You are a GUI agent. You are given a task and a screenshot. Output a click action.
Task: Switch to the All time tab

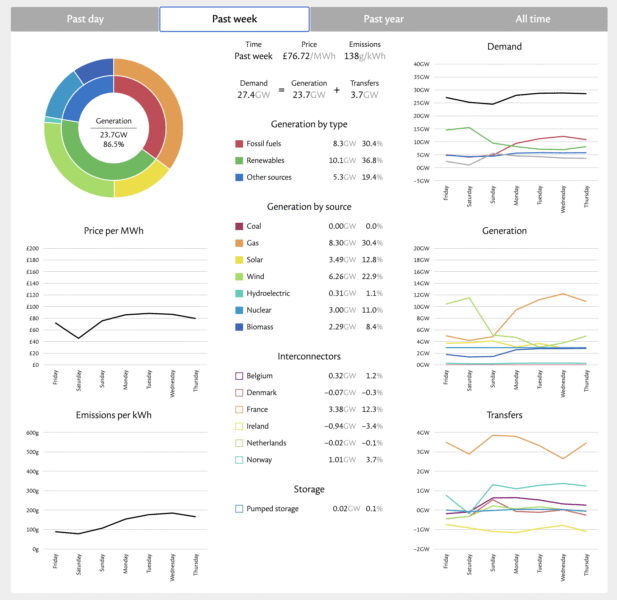pyautogui.click(x=533, y=19)
